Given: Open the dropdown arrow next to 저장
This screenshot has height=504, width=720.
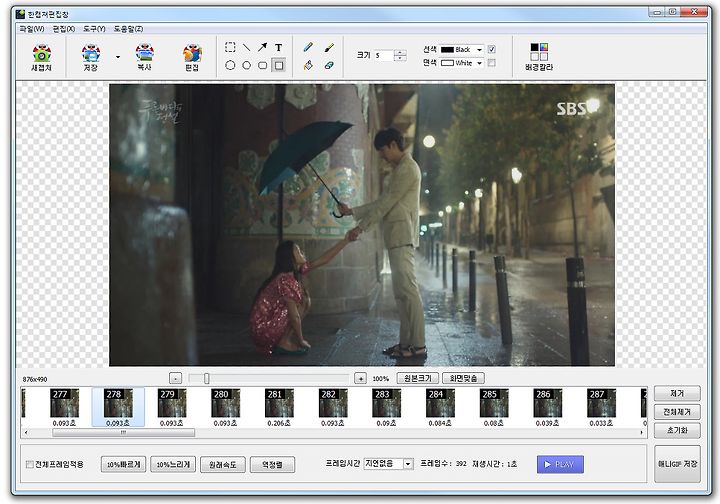Looking at the screenshot, I should pyautogui.click(x=118, y=57).
